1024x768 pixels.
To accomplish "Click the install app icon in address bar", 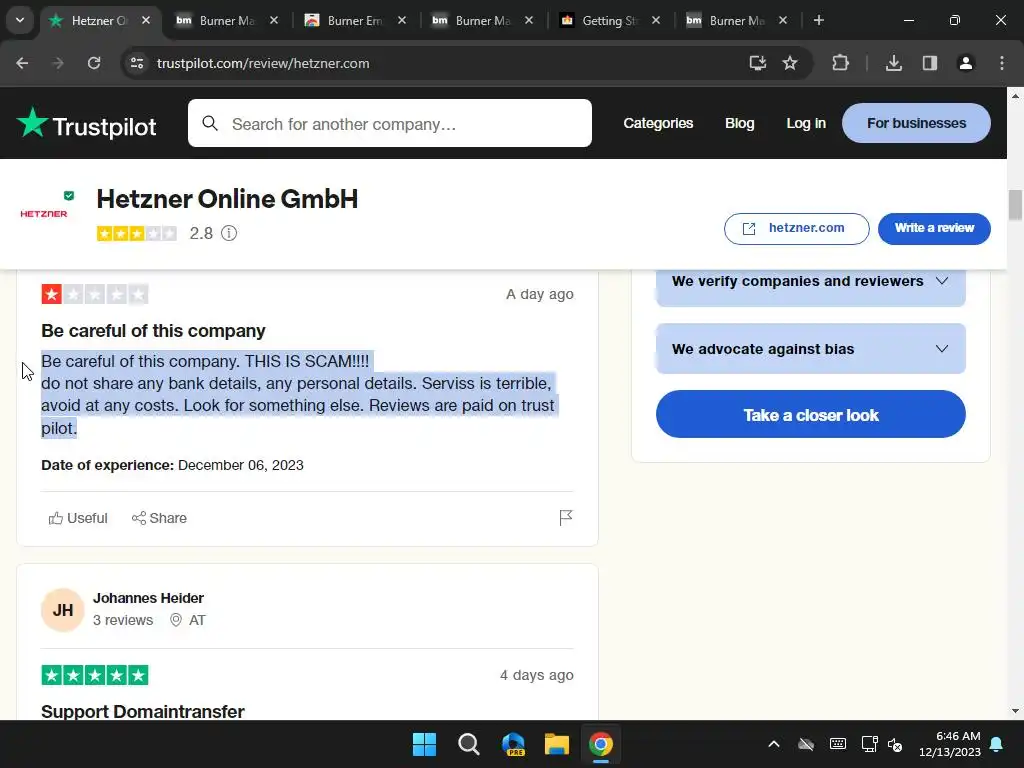I will coord(758,63).
